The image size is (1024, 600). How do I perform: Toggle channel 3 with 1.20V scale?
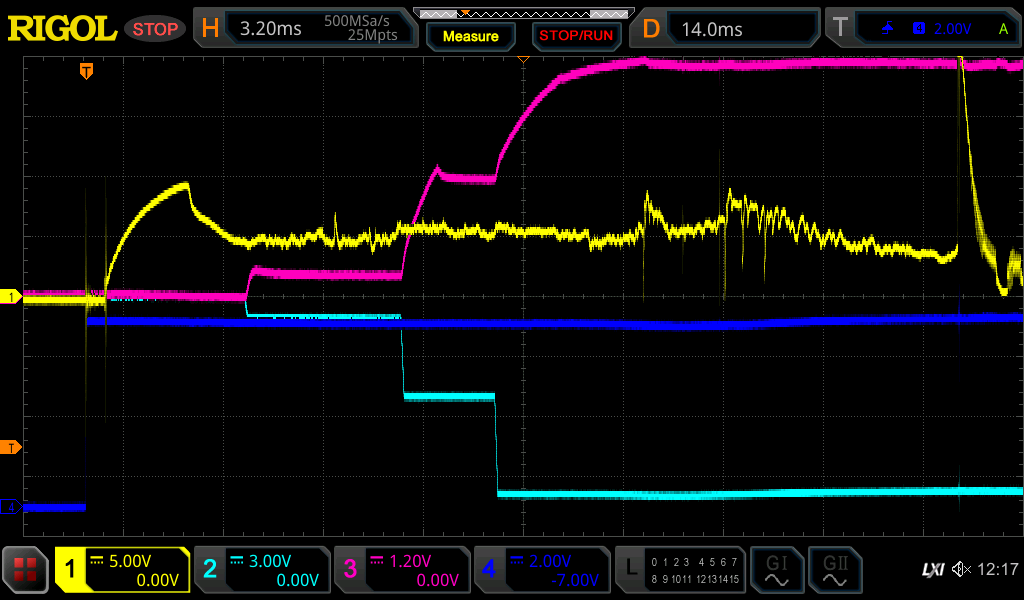point(401,570)
